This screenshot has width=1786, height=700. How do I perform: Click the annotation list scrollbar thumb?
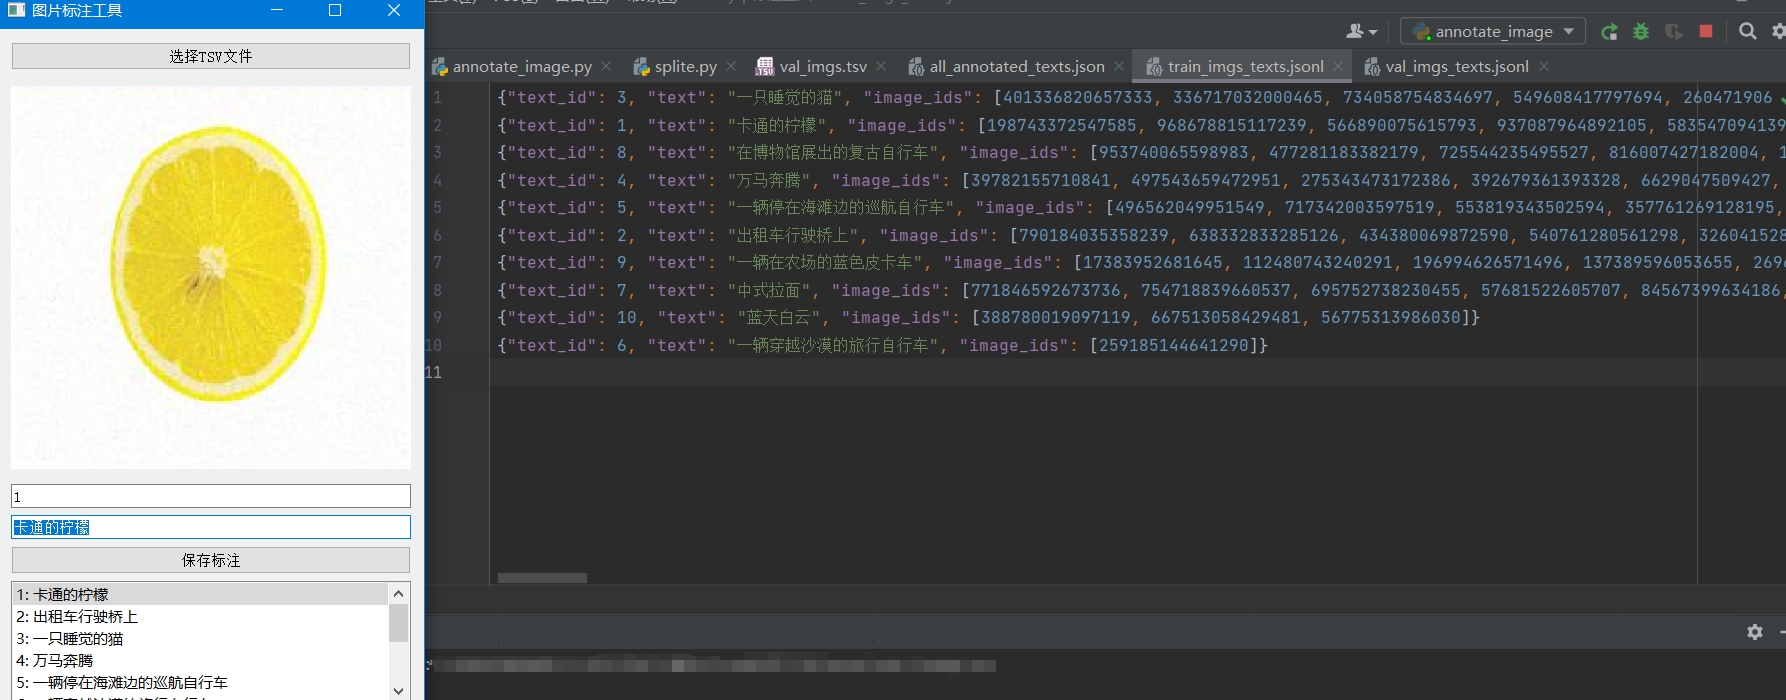[x=398, y=622]
